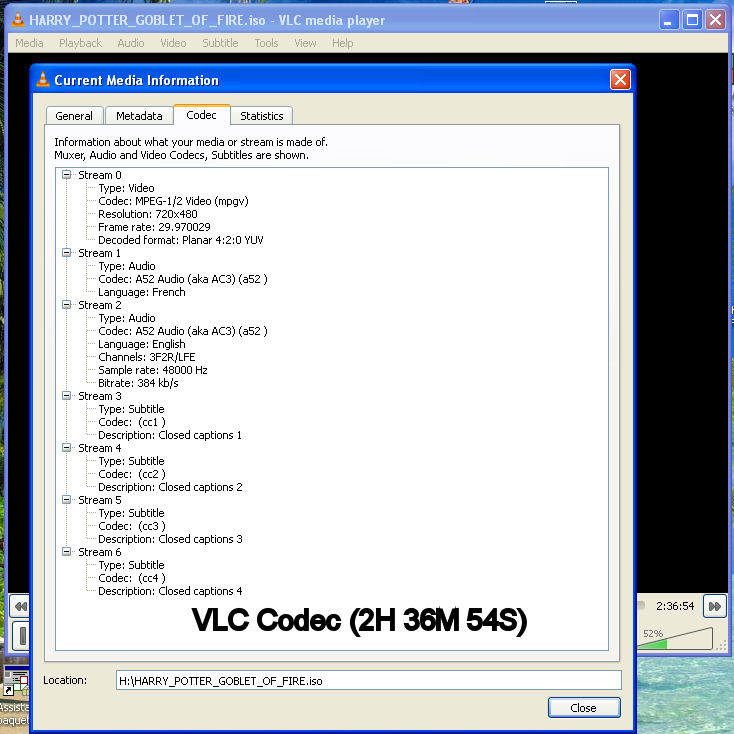Maximize the VLC media player window
Image resolution: width=734 pixels, height=734 pixels.
click(692, 20)
